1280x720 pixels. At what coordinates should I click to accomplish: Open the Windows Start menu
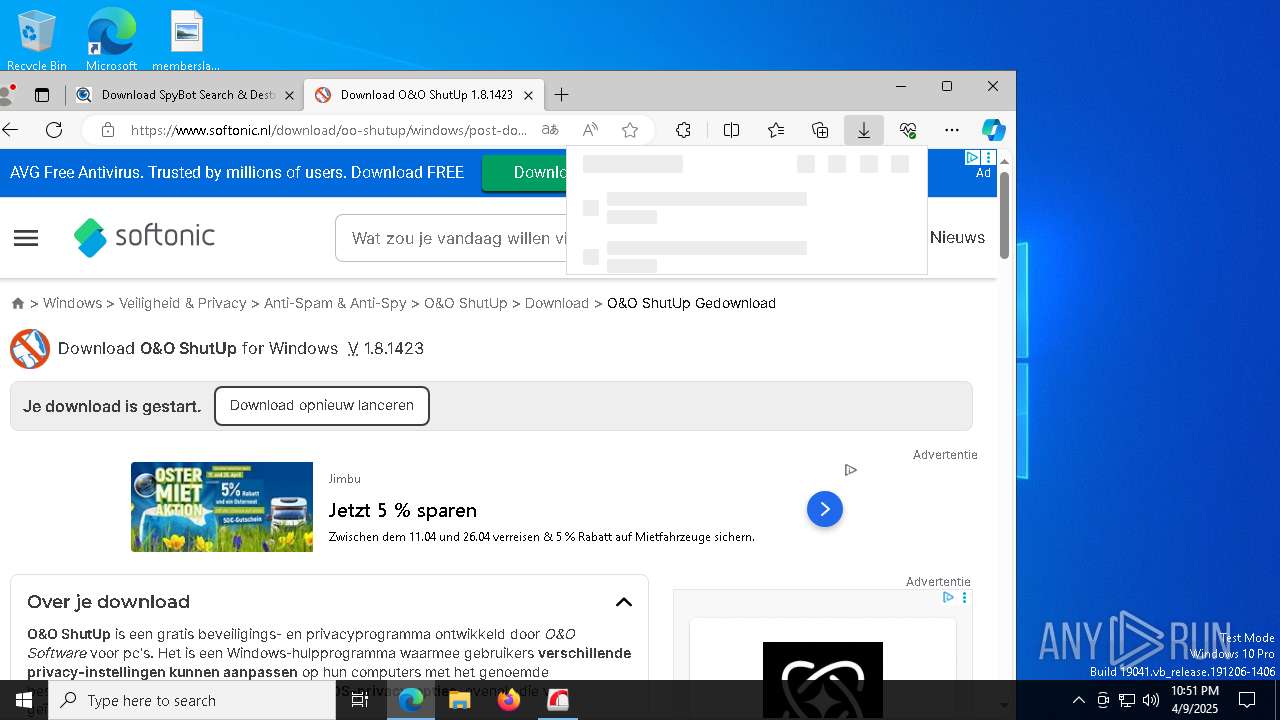coord(24,700)
